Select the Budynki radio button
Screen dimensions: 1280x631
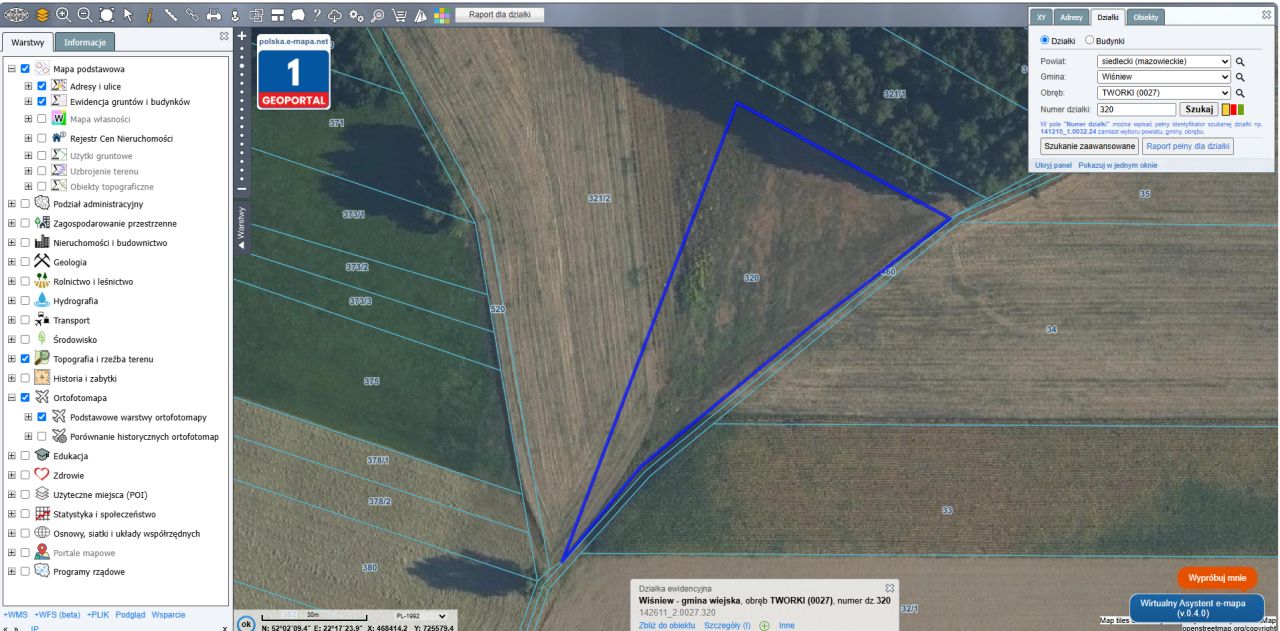point(1090,41)
